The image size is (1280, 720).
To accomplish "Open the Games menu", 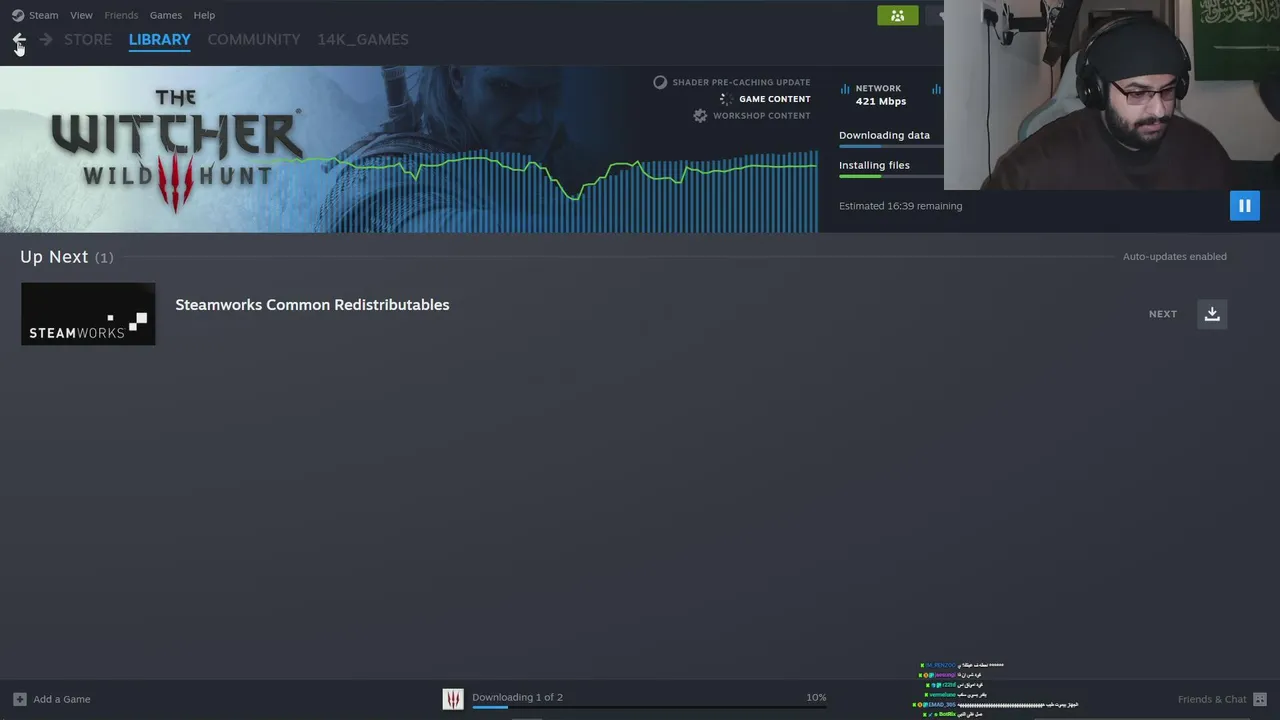I will coord(166,15).
